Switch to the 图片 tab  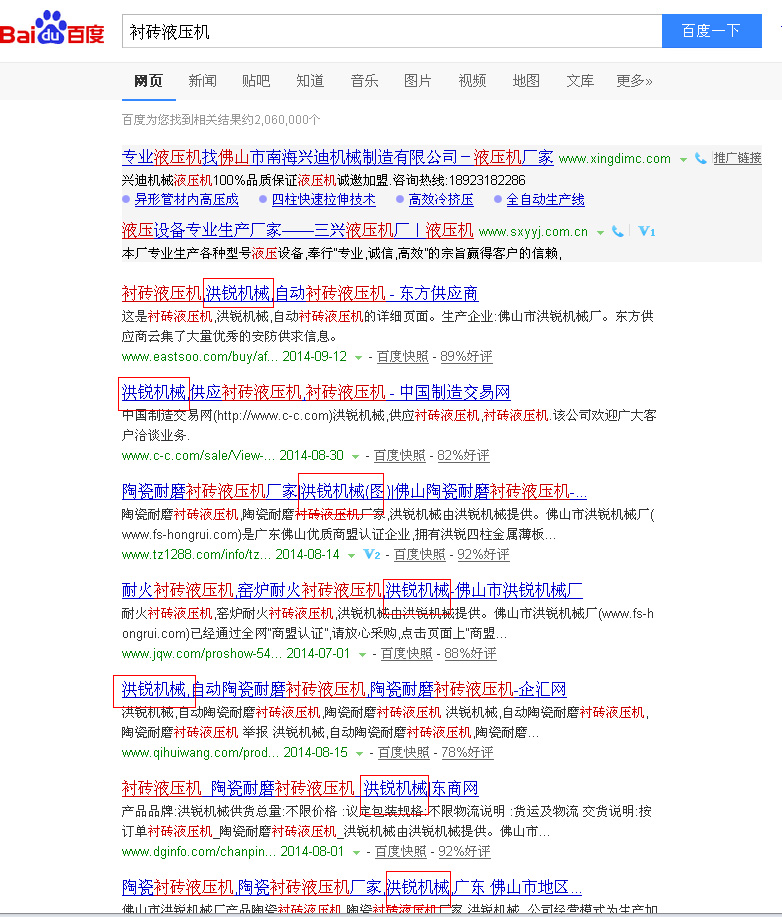418,81
